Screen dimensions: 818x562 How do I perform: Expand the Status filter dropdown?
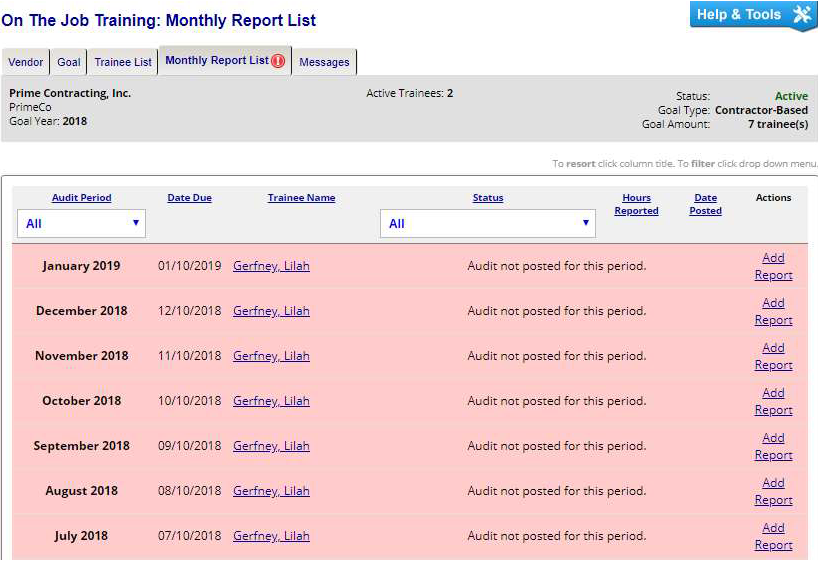click(487, 224)
